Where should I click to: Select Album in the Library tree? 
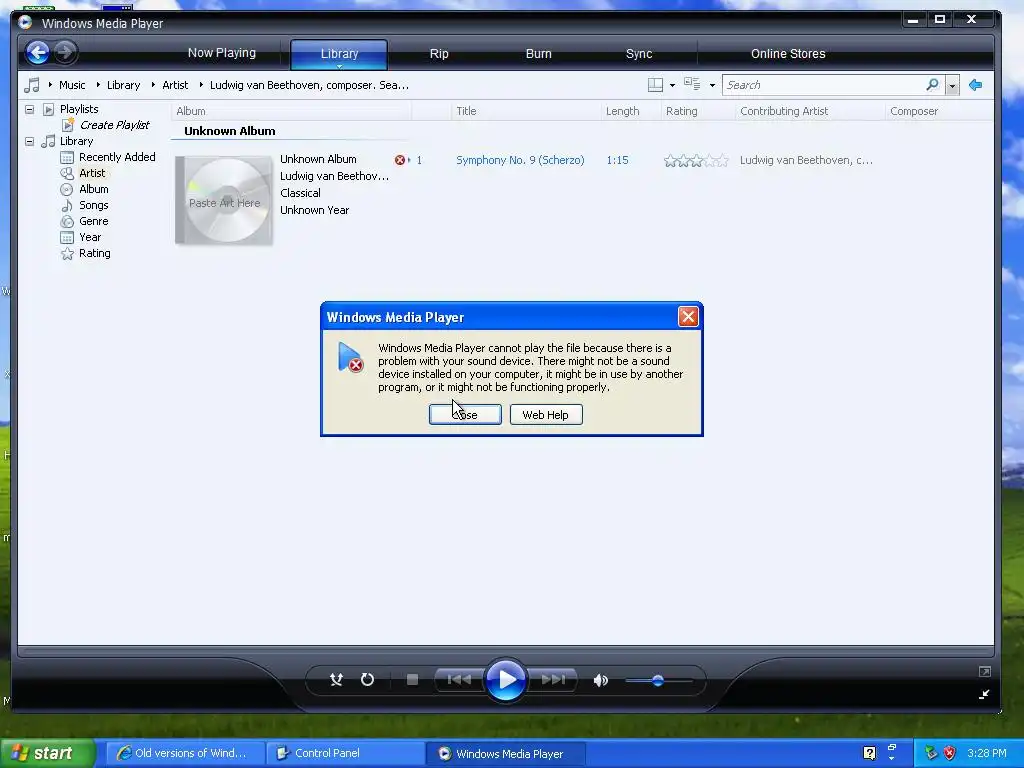93,189
